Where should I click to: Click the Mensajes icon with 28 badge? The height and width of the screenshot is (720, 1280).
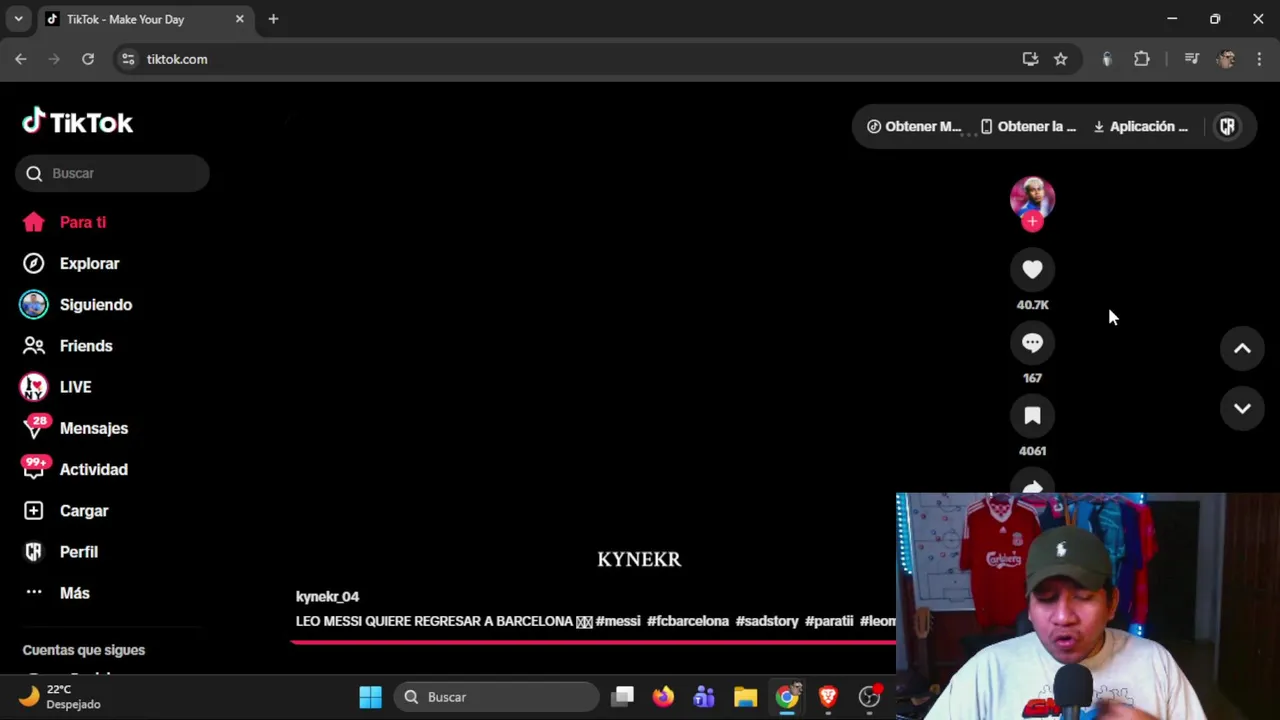[x=35, y=427]
